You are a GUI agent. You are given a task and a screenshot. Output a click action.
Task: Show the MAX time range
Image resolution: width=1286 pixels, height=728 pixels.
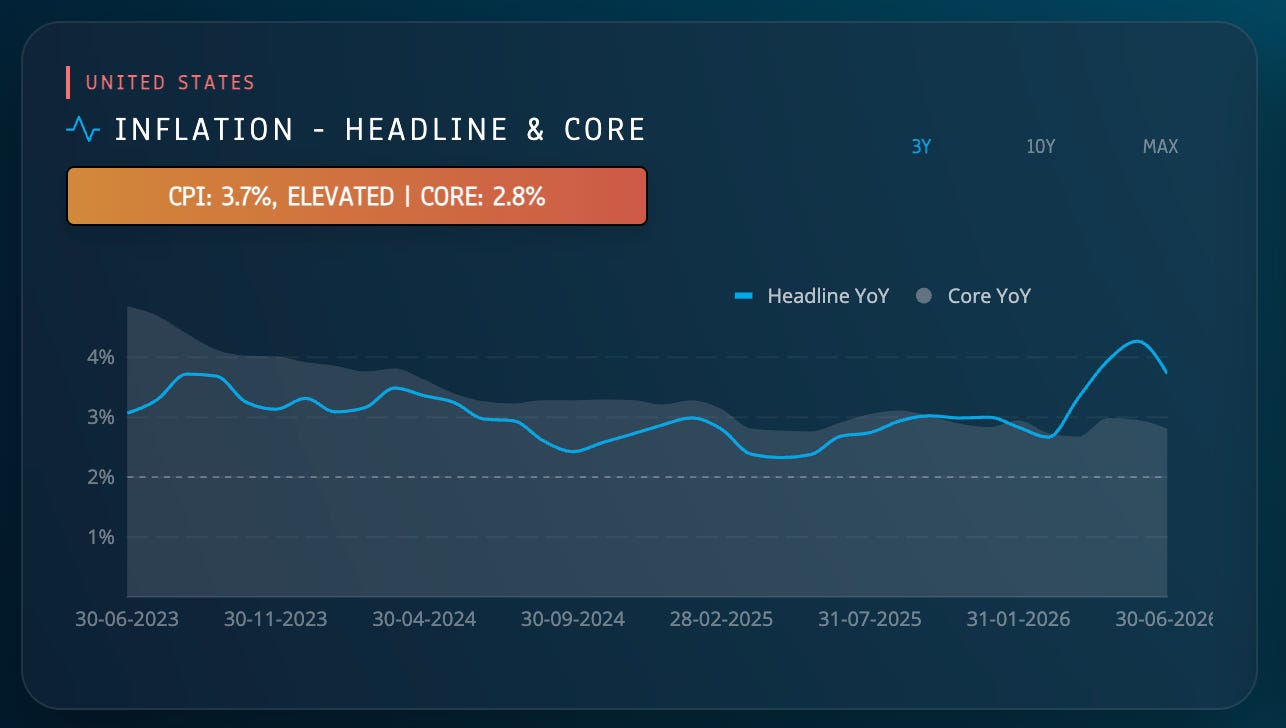point(1160,147)
